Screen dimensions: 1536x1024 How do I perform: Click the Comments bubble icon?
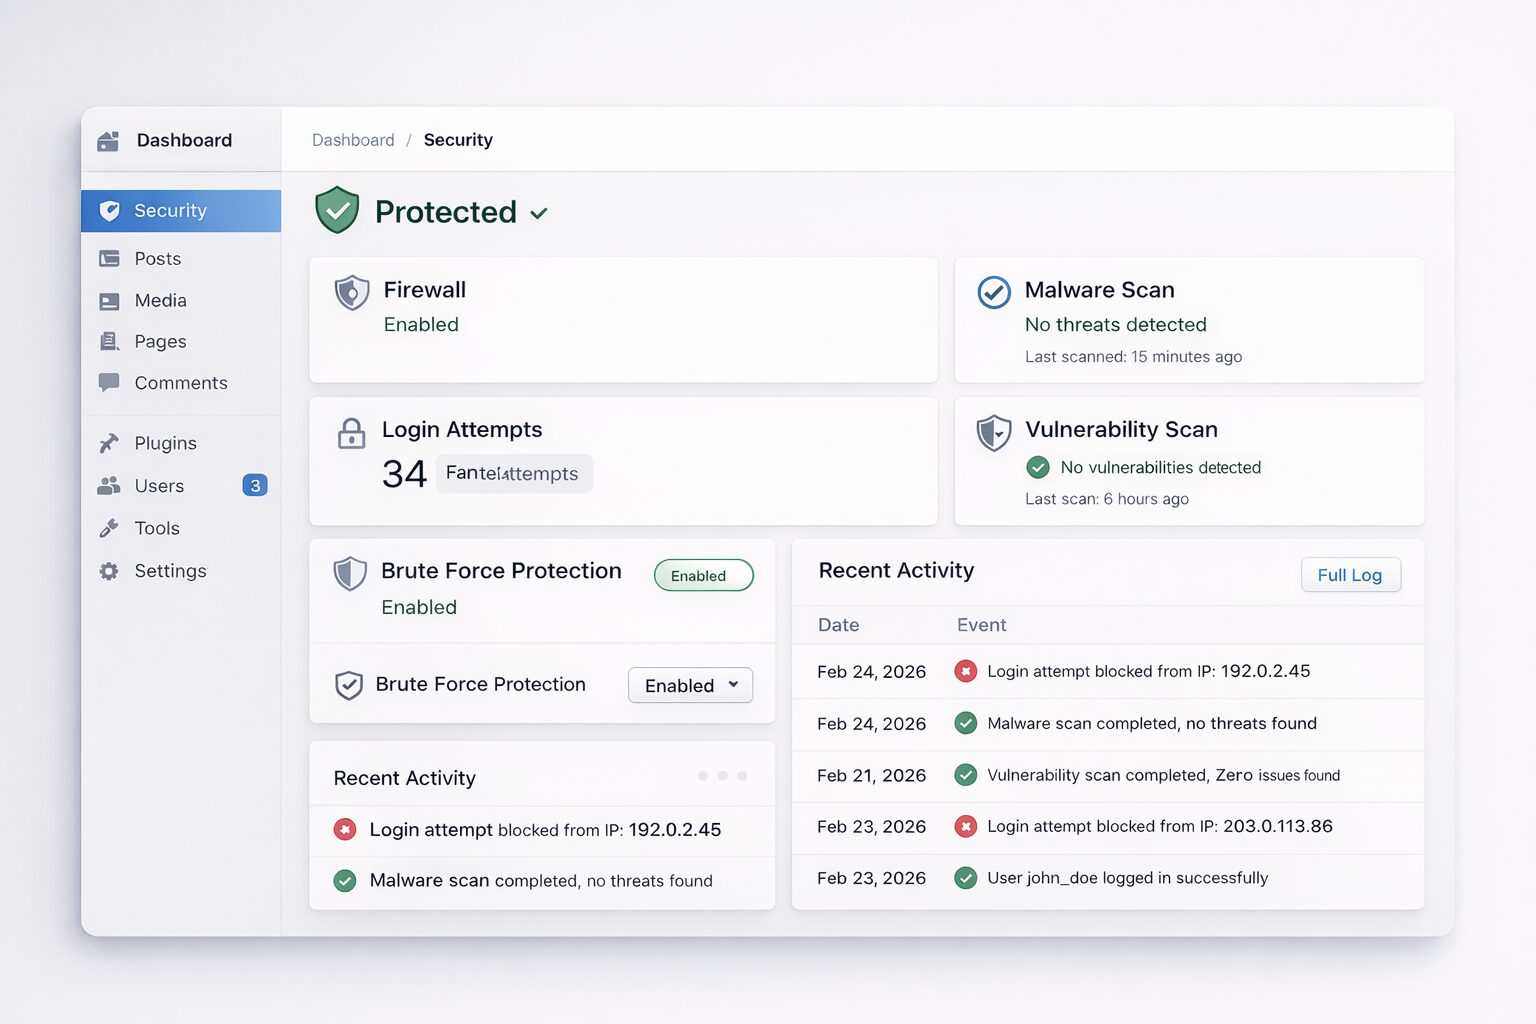pyautogui.click(x=109, y=382)
